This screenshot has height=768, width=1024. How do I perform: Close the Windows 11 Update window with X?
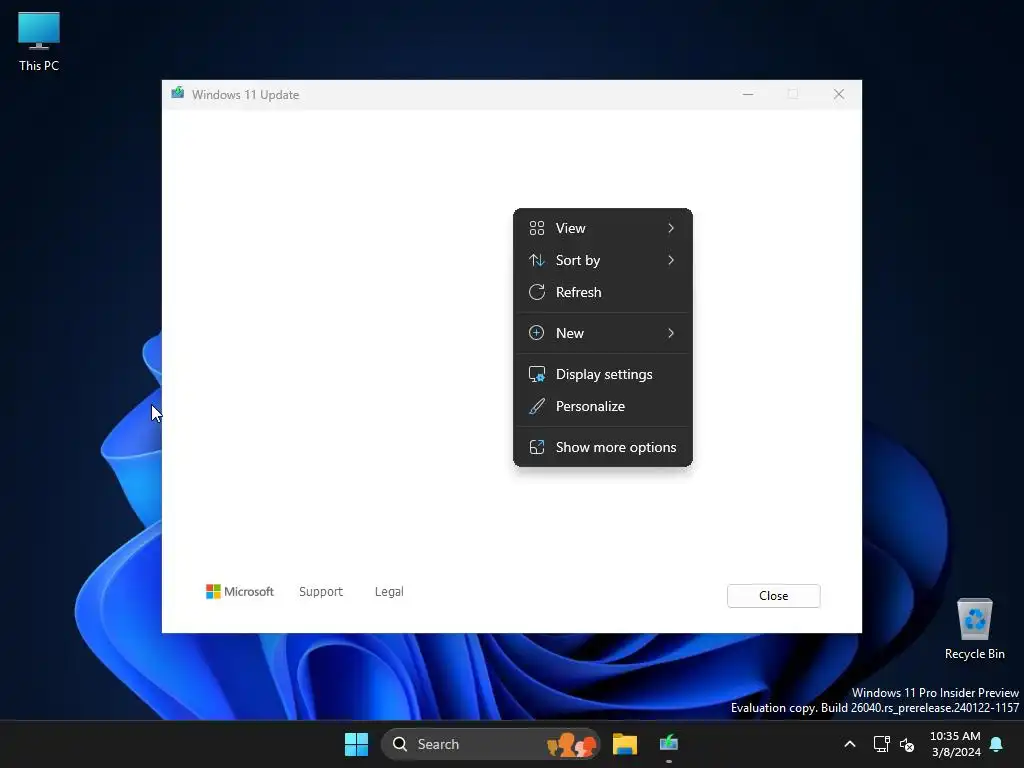(839, 95)
